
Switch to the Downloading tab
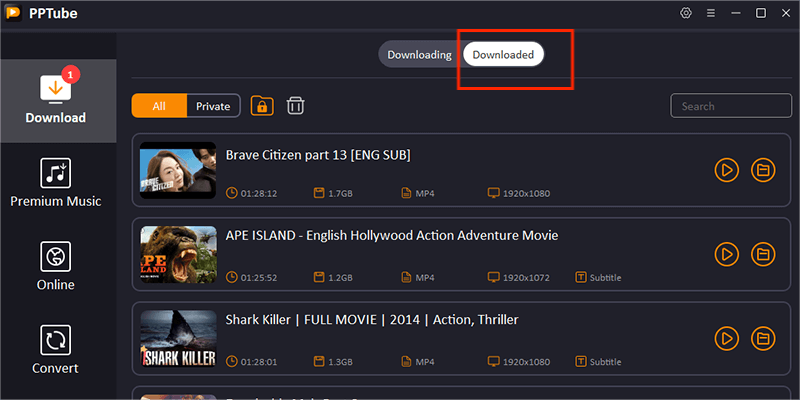click(x=420, y=55)
